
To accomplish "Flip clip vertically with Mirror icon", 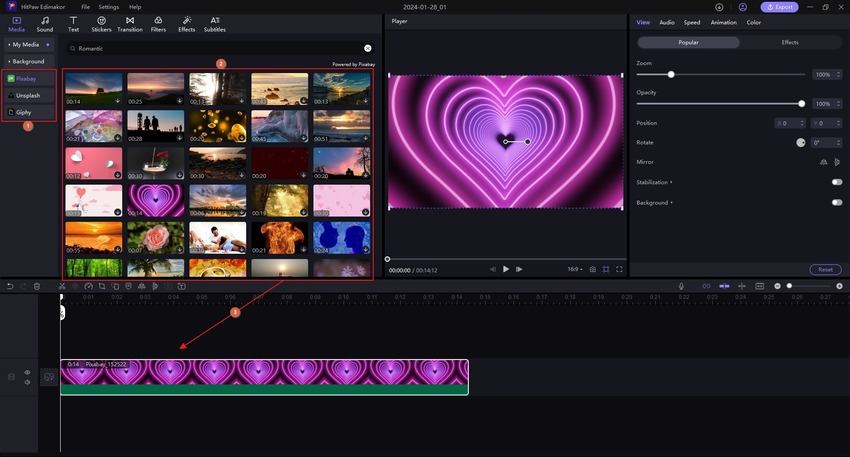I will coord(837,162).
